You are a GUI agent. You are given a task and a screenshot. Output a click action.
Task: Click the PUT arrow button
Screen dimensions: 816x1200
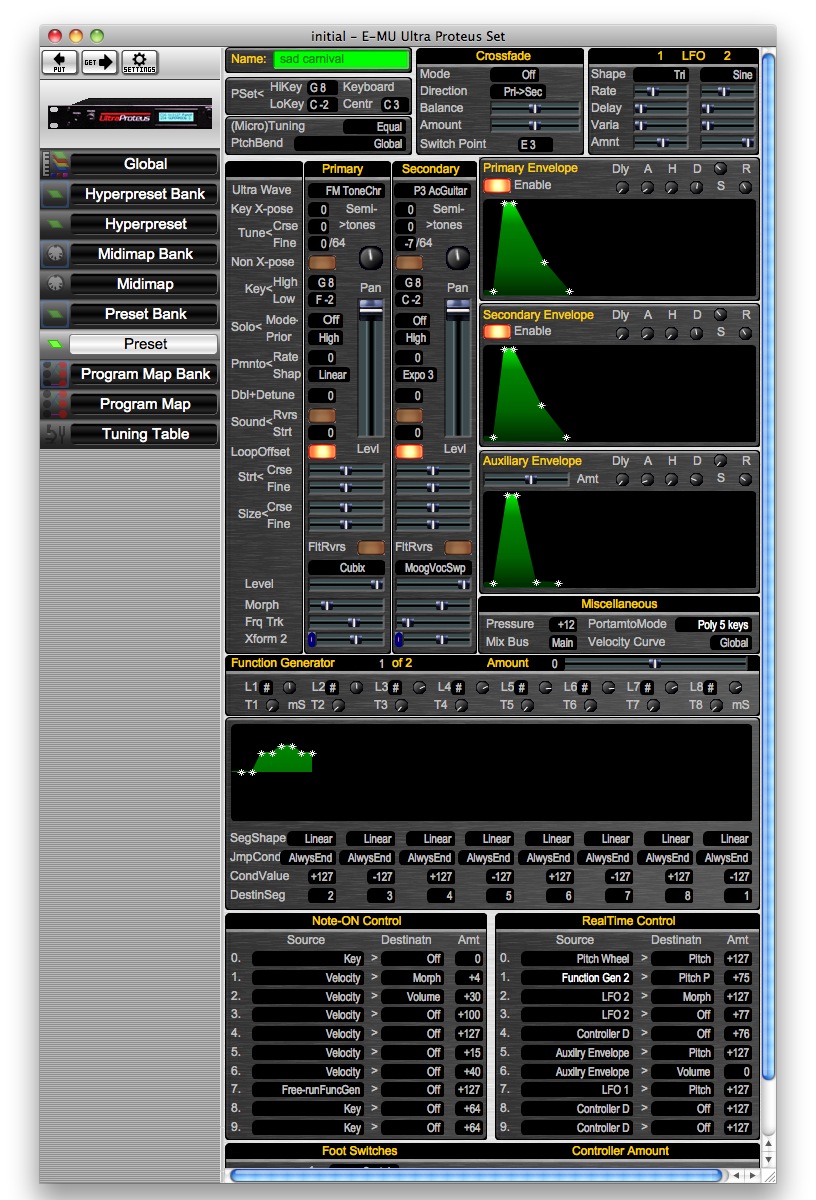click(60, 62)
